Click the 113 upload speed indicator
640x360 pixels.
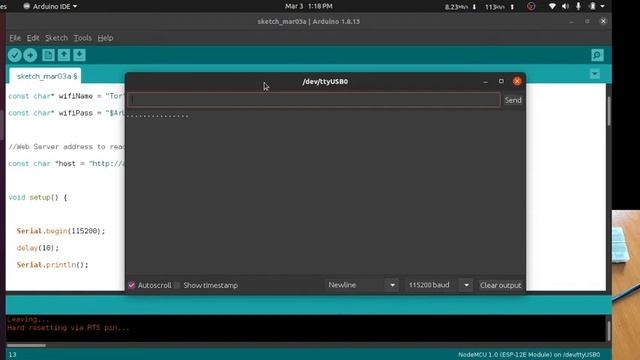499,7
